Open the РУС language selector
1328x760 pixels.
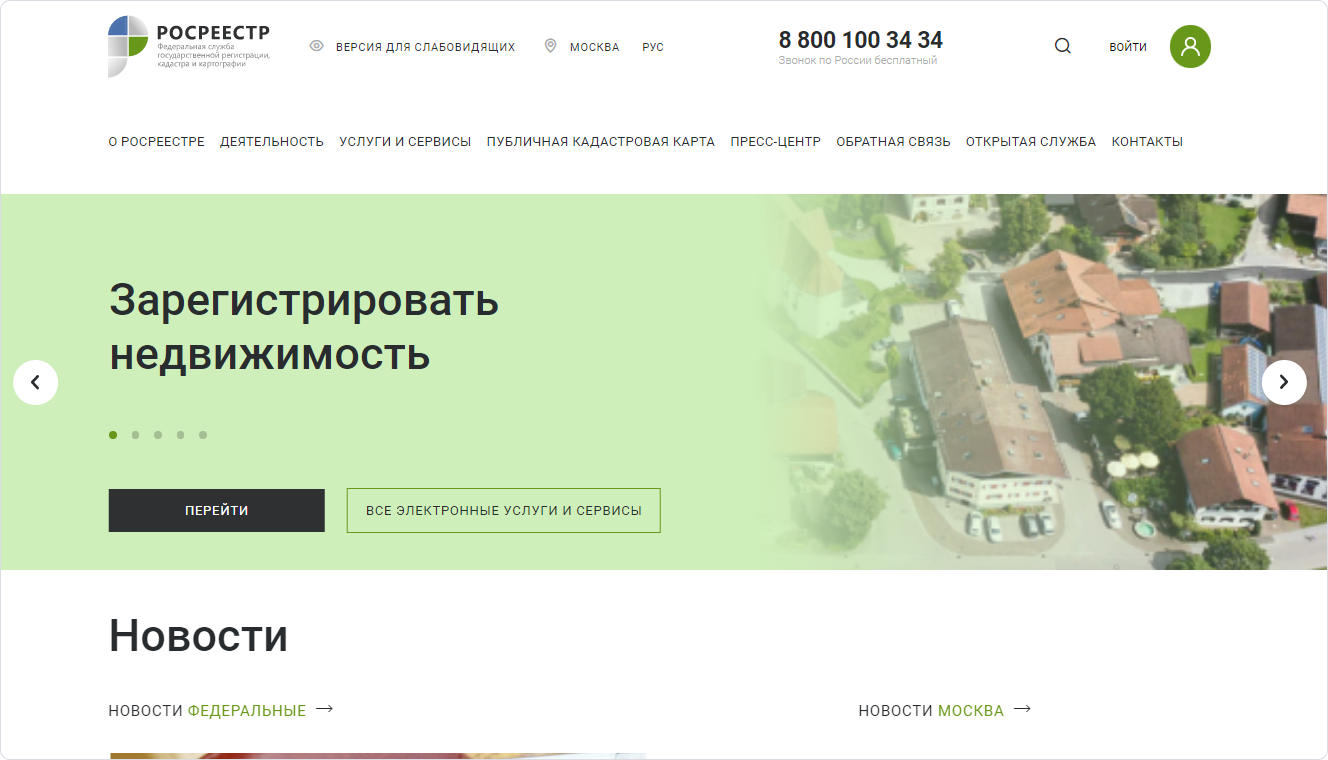653,47
